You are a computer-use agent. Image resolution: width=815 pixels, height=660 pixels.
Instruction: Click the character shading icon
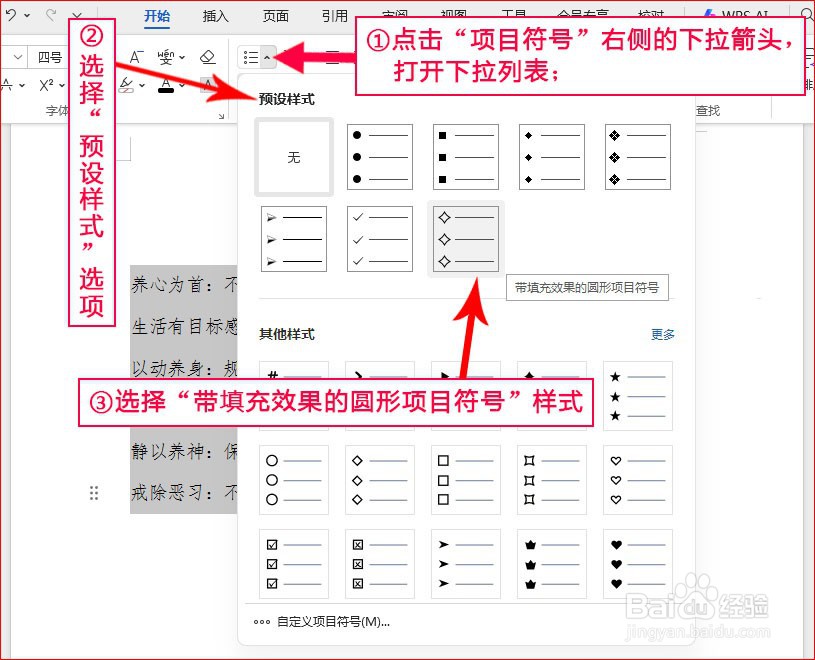(x=207, y=84)
